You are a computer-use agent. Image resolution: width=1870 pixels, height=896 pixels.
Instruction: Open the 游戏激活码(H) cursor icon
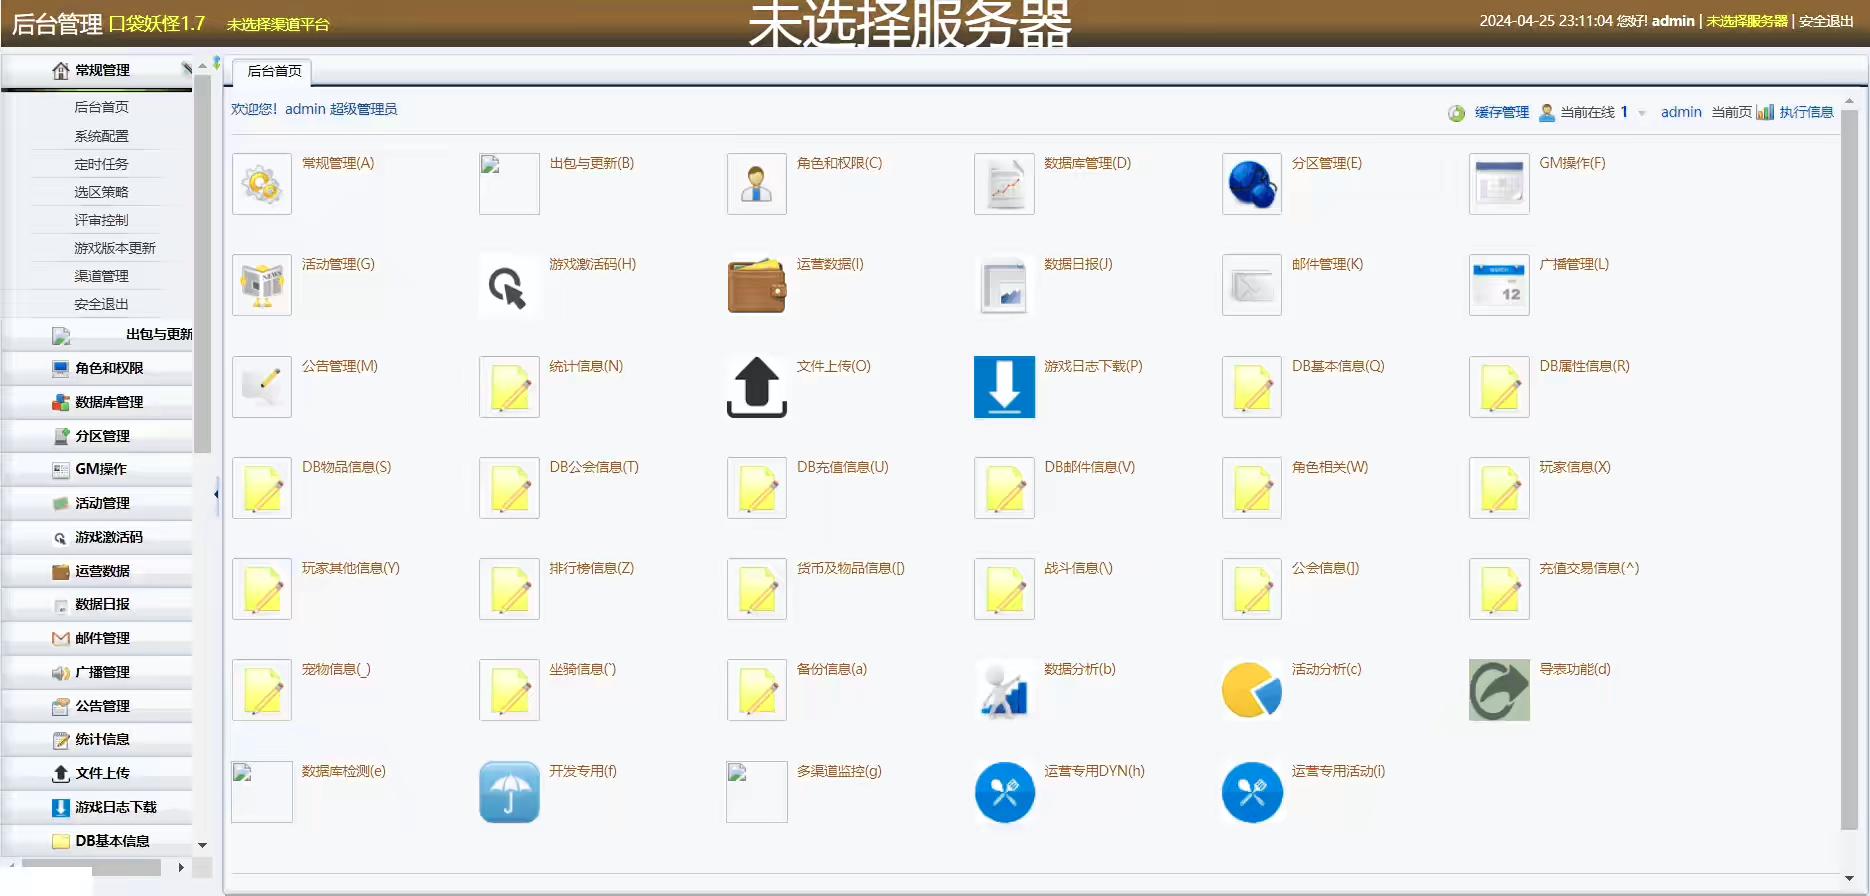pos(509,285)
